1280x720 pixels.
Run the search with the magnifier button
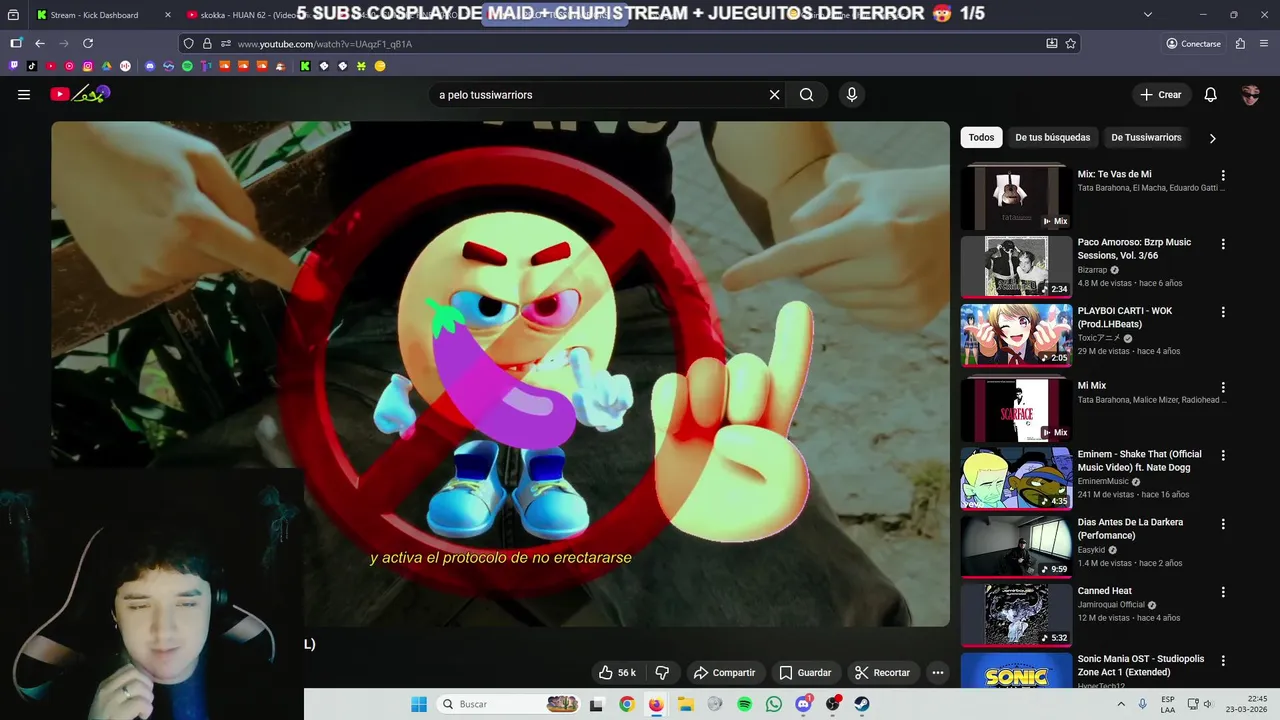[x=806, y=95]
